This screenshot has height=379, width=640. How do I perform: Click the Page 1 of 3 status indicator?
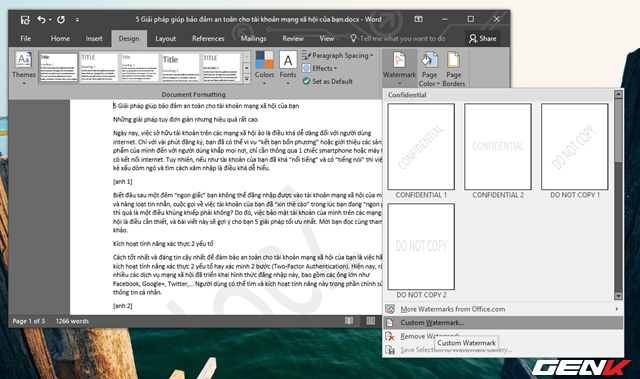click(x=29, y=321)
